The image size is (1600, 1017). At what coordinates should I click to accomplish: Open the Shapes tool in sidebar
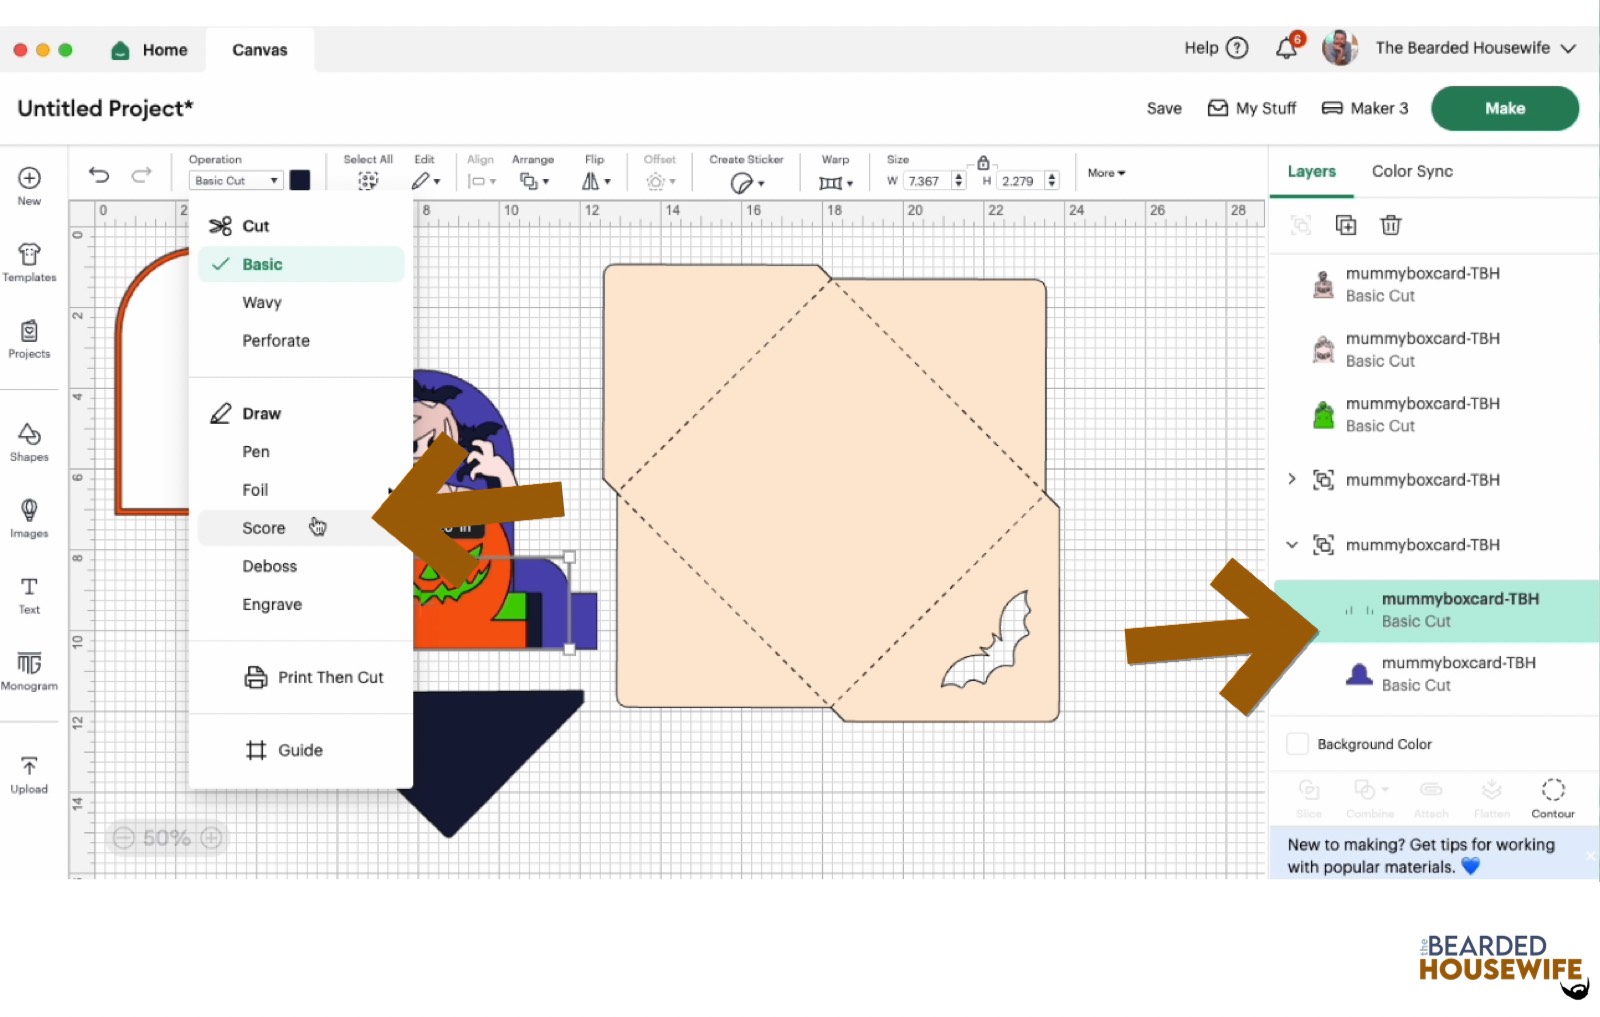point(29,441)
